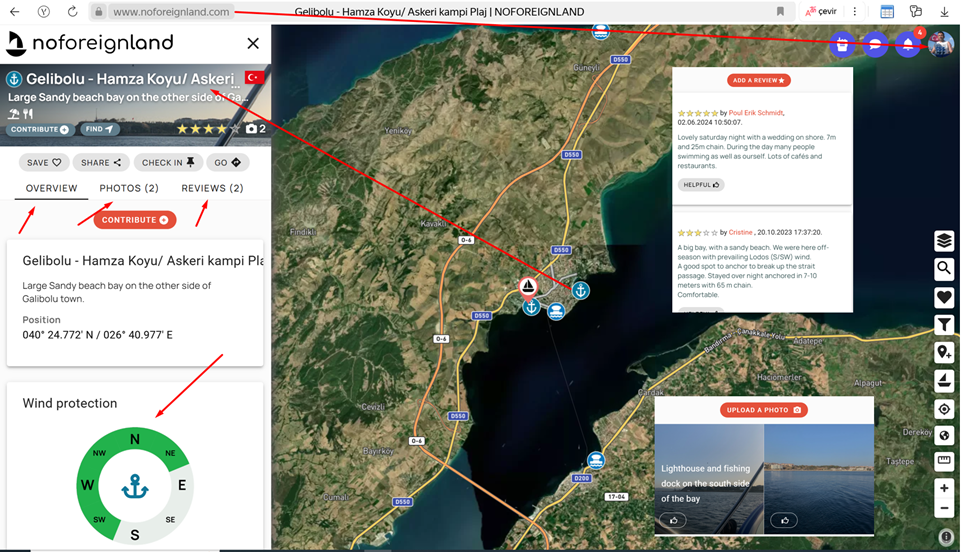Click CONTRIBUTE in the header image
The width and height of the screenshot is (961, 552).
[40, 129]
